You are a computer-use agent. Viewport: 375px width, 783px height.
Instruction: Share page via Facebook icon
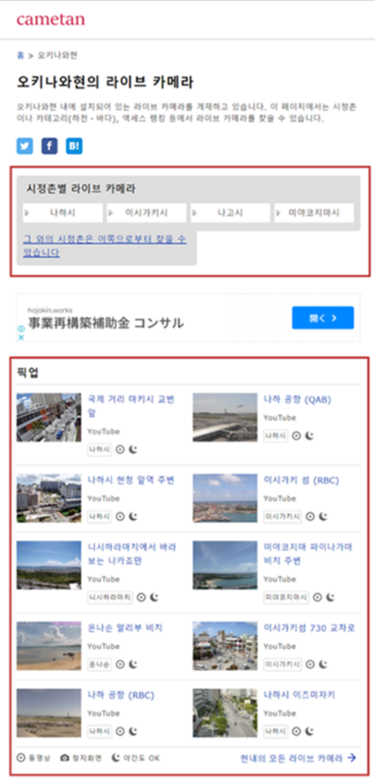click(49, 146)
